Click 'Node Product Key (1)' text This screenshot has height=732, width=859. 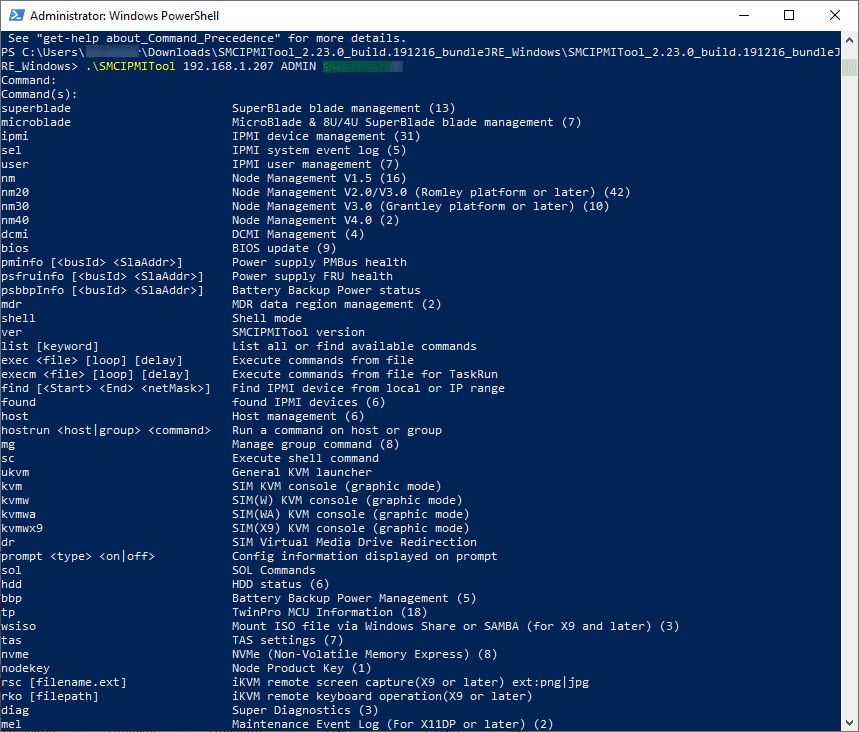[301, 668]
